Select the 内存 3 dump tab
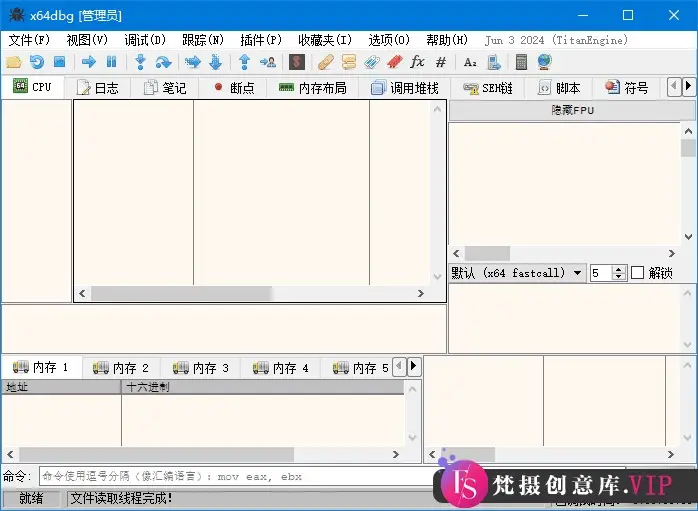 (201, 368)
